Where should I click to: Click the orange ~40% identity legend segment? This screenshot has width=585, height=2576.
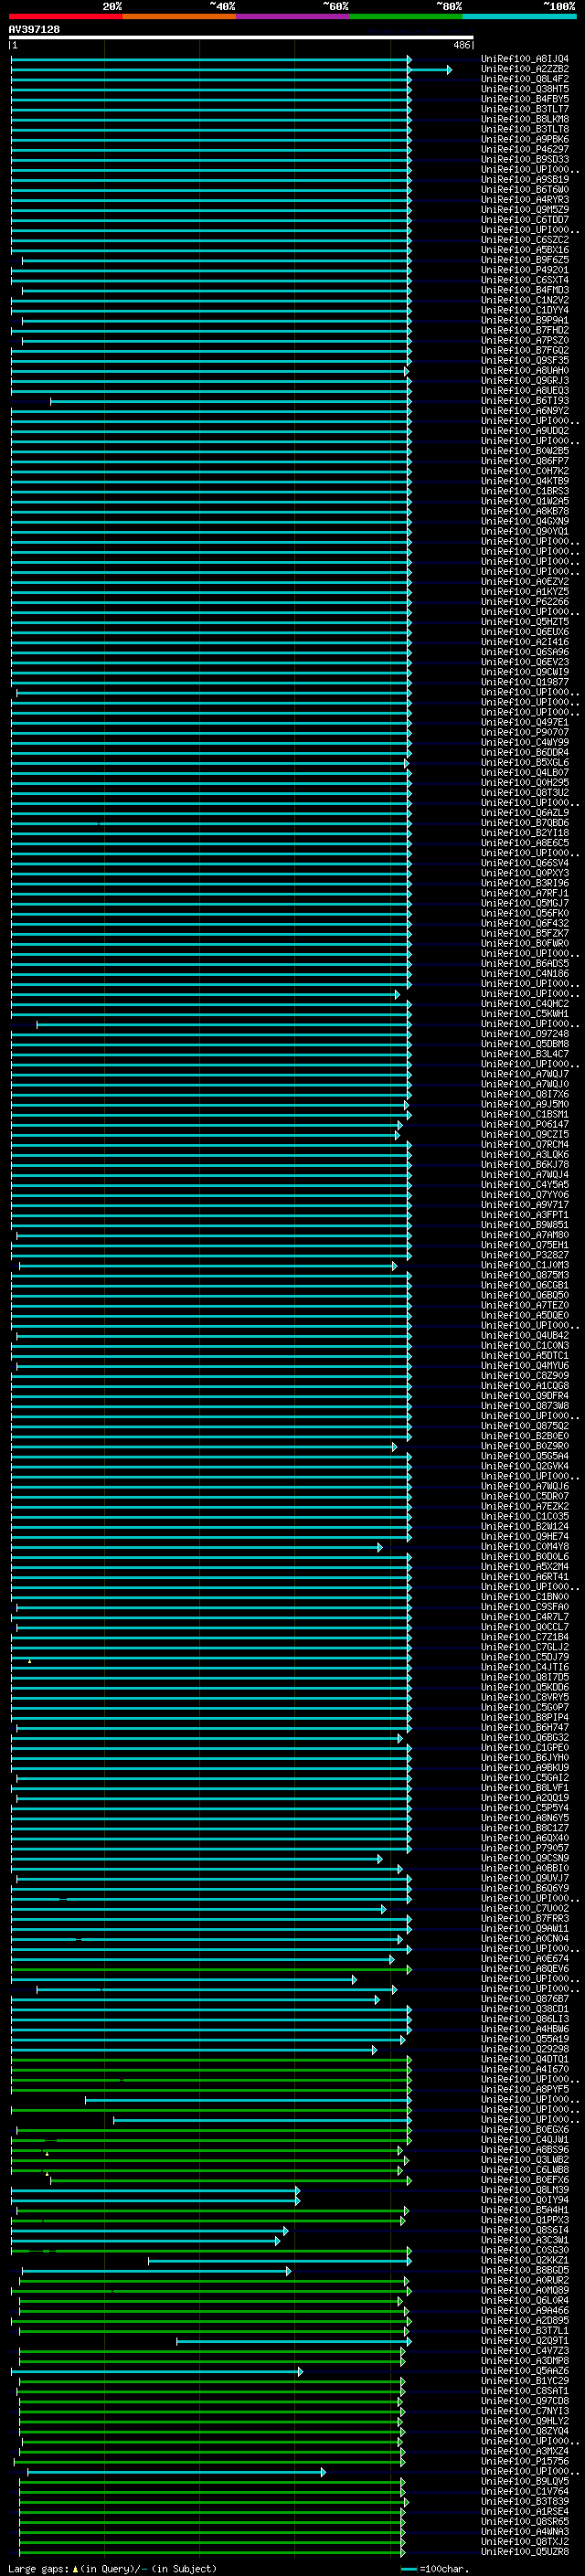[179, 16]
